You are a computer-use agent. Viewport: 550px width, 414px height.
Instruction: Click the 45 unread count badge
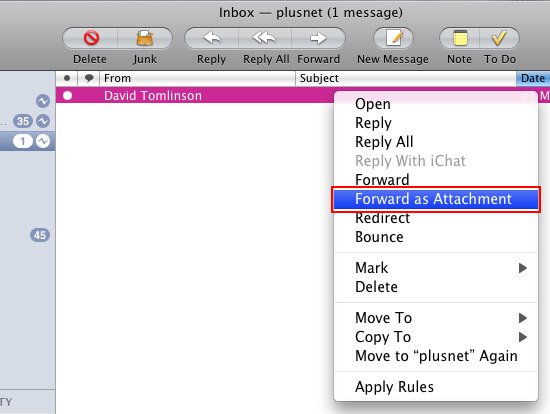(x=40, y=235)
